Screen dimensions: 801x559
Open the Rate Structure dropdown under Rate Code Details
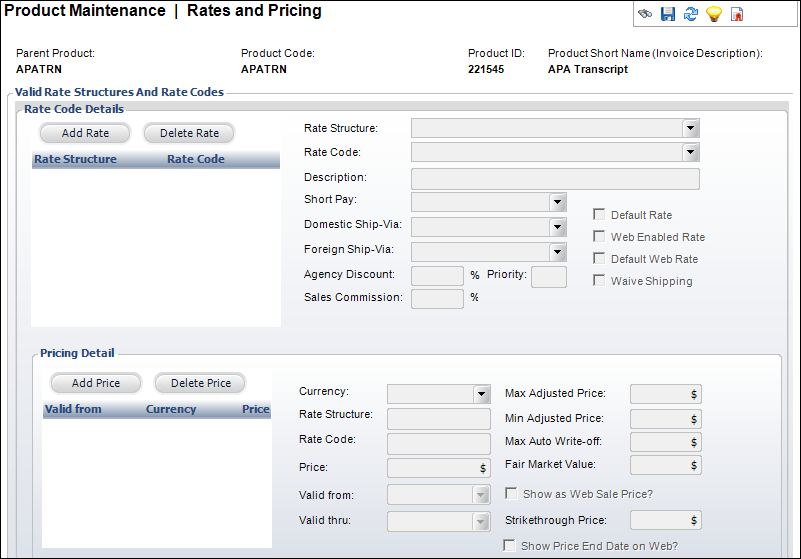click(691, 128)
